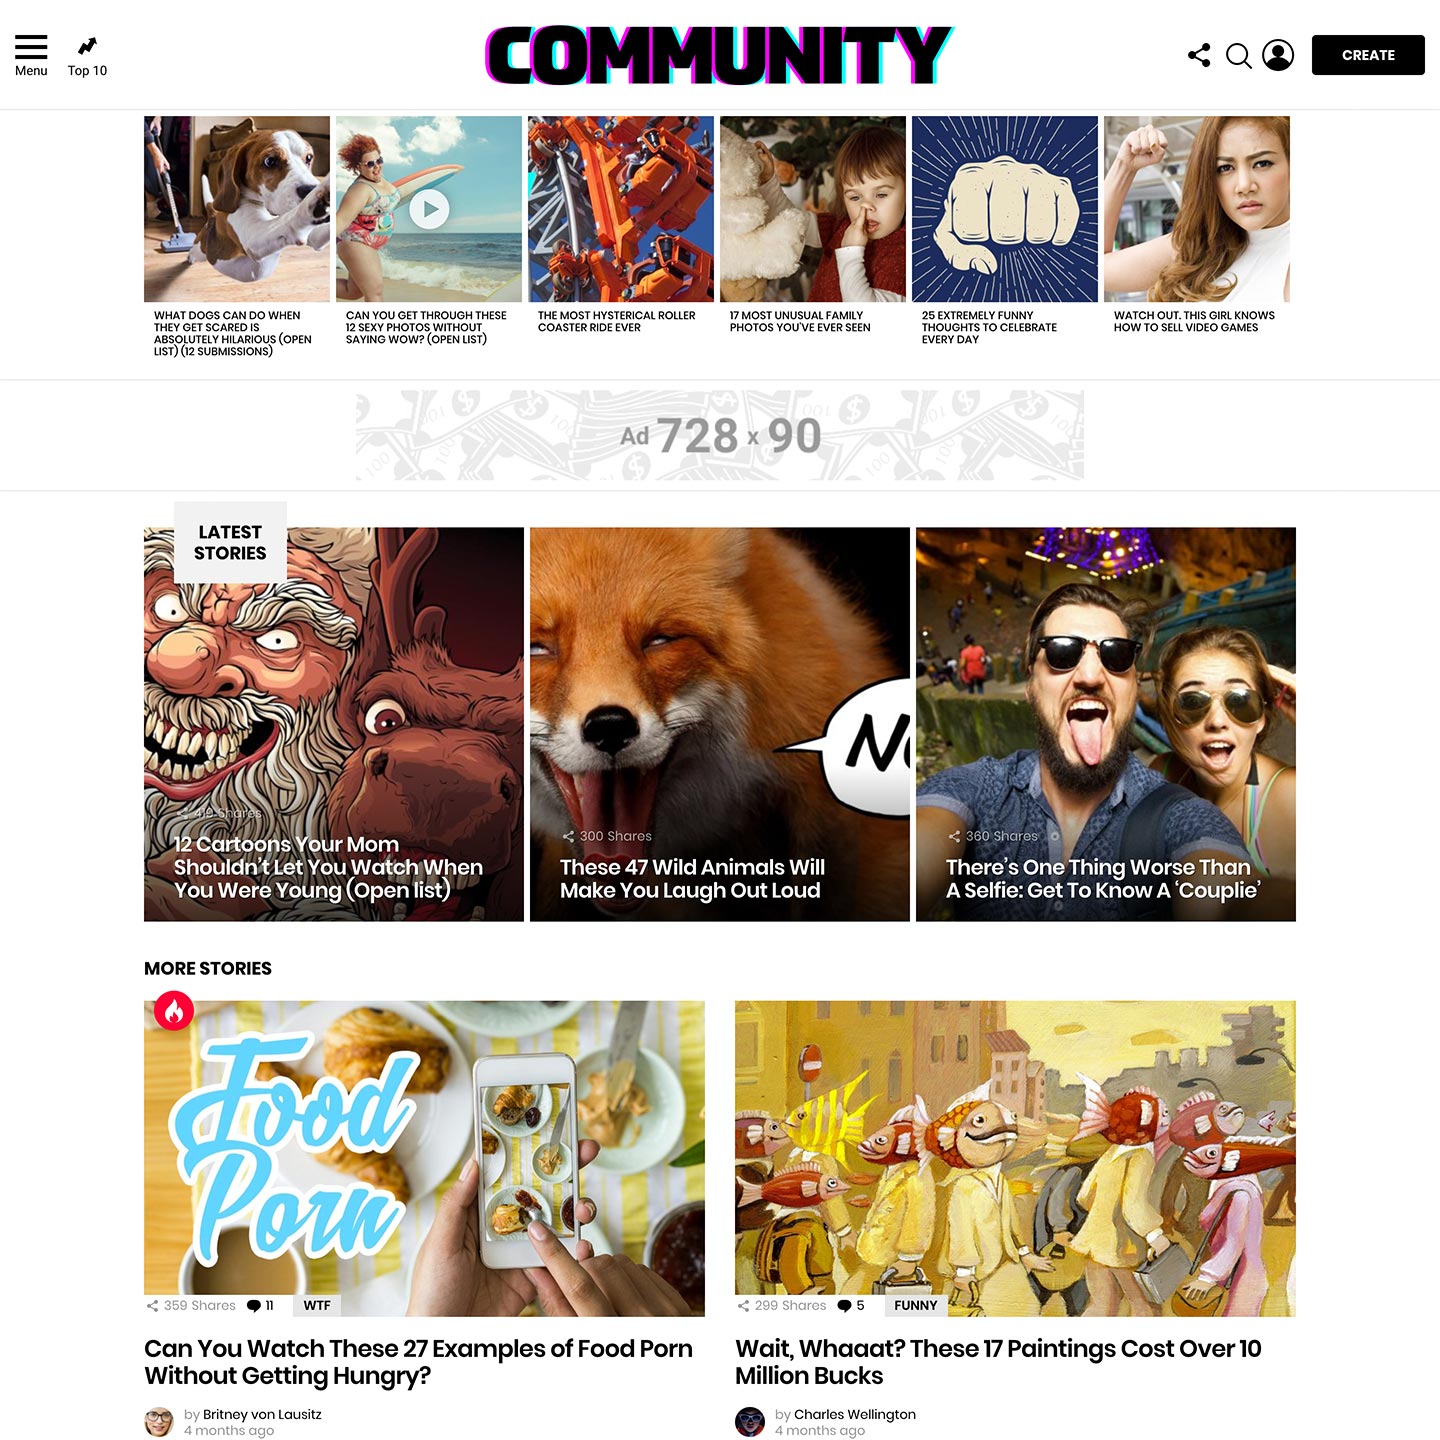
Task: Open 'Wait, Whaaat? These 17 Paintings' headline
Action: click(x=998, y=1362)
